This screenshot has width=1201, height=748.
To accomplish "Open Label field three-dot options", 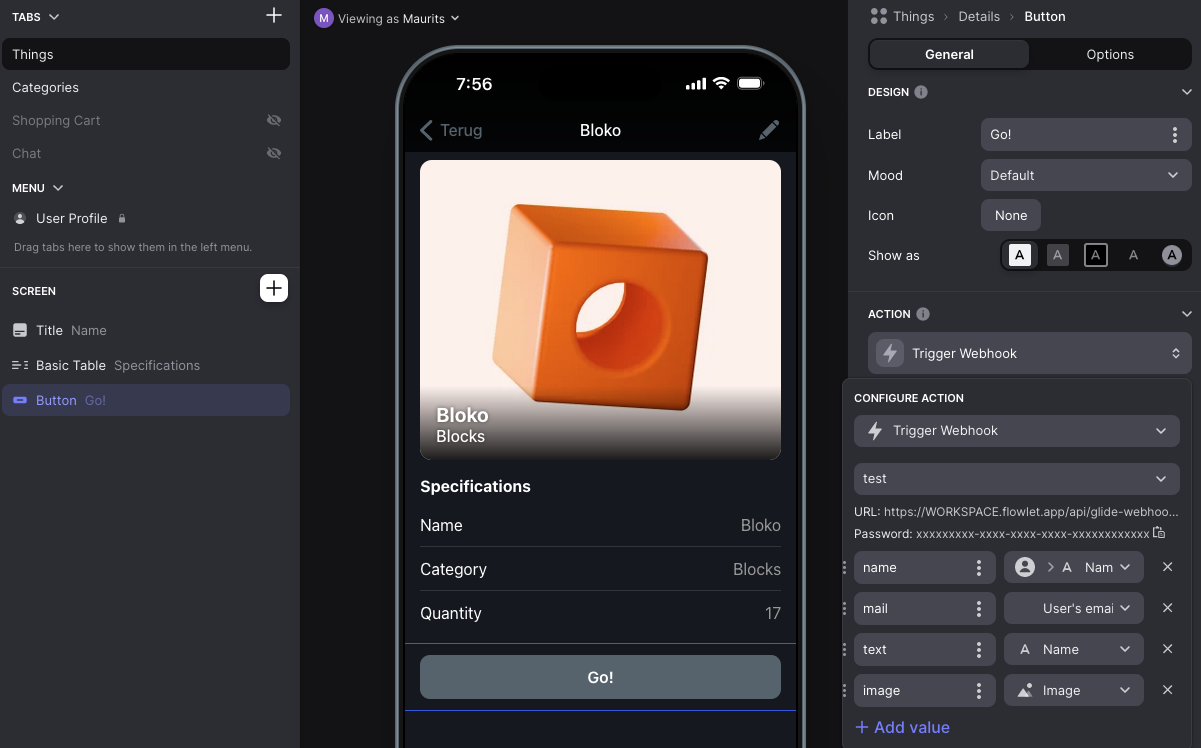I will coord(1174,134).
